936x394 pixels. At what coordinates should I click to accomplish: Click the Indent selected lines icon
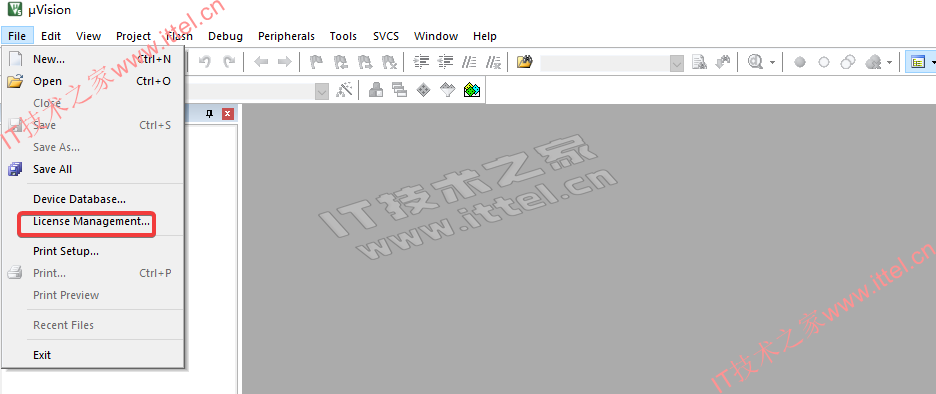pyautogui.click(x=422, y=62)
